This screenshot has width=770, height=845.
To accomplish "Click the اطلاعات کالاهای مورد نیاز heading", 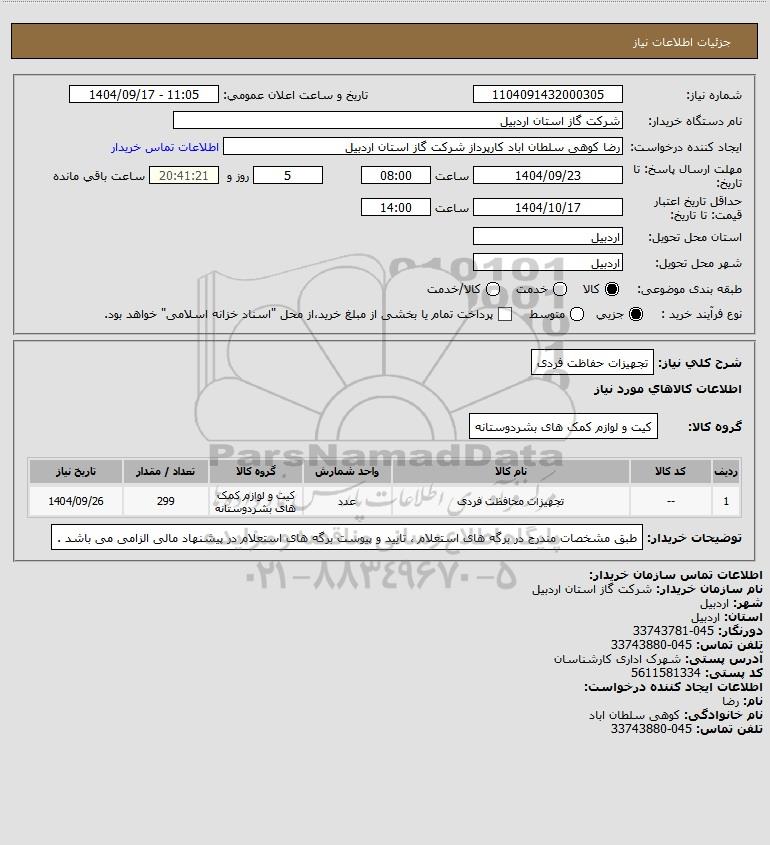I will [x=668, y=389].
